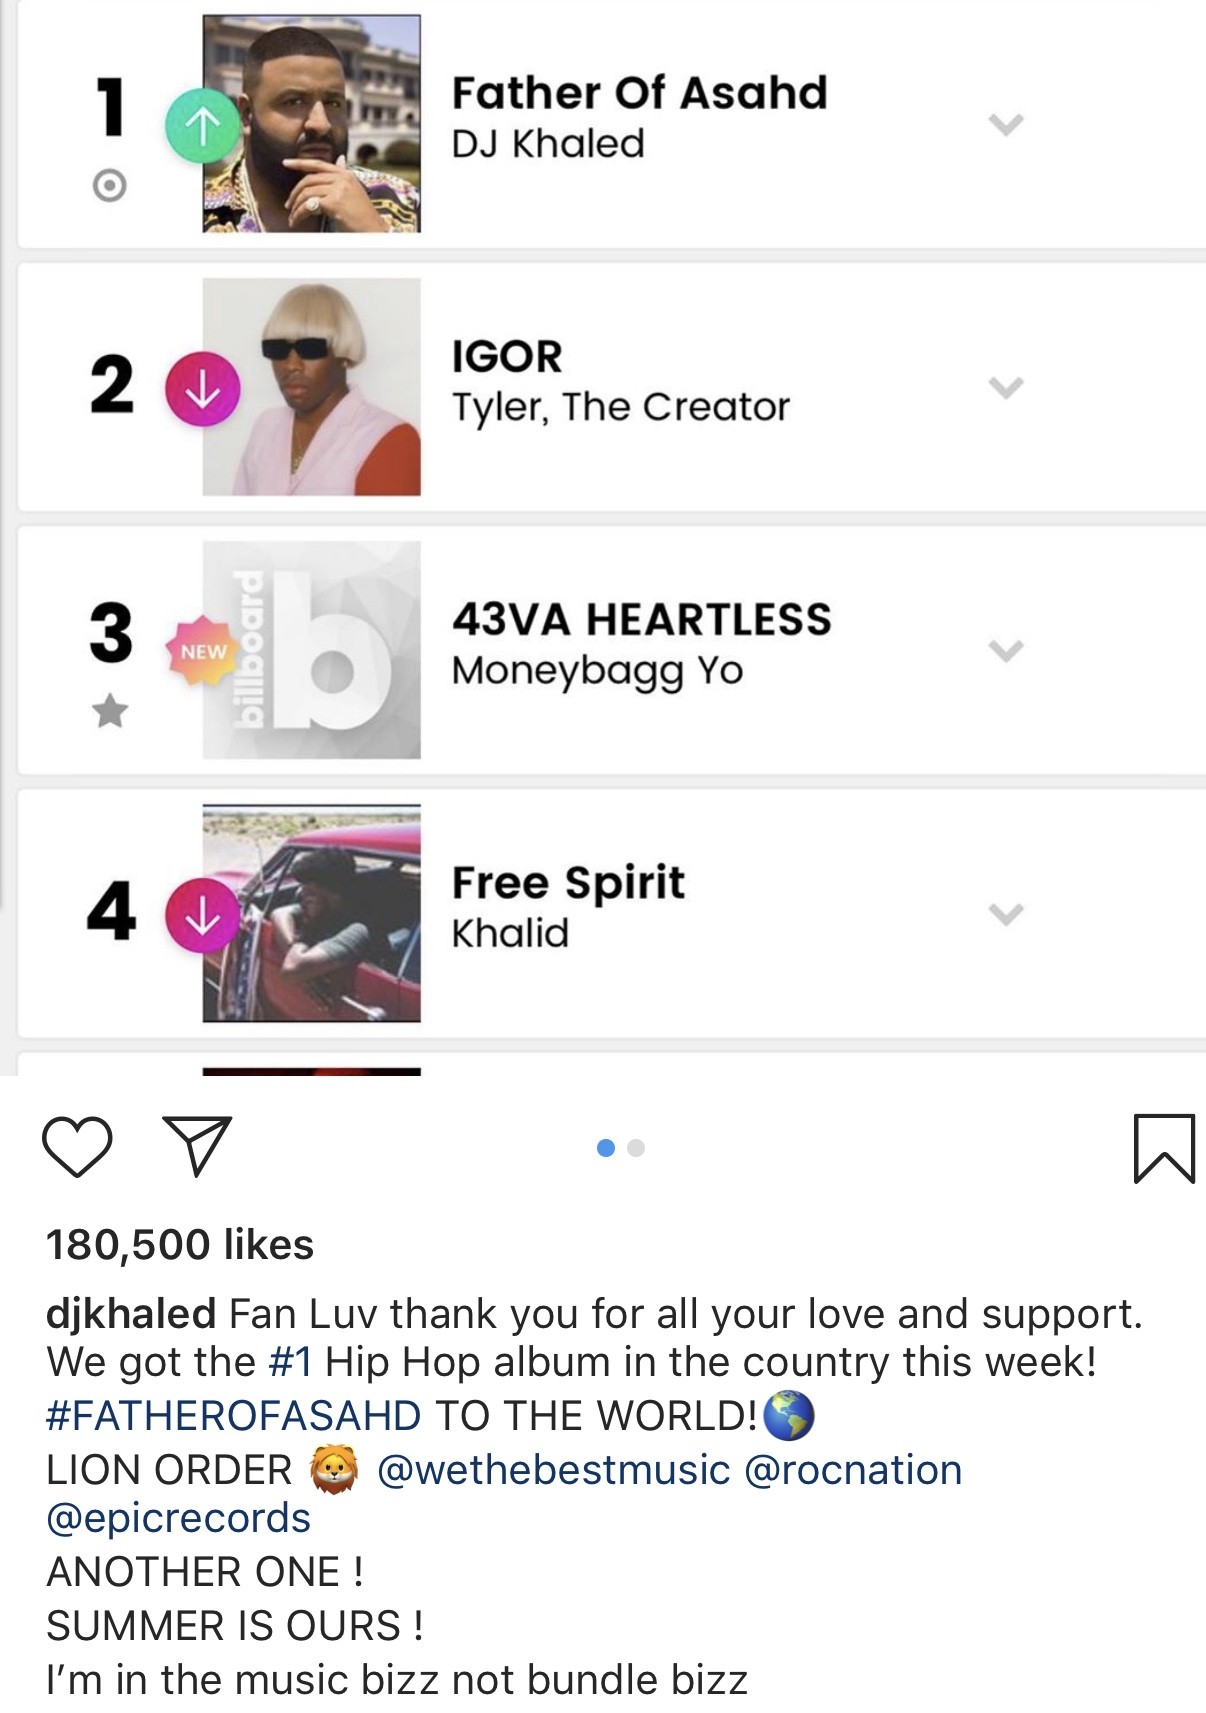Like the post with the heart icon
The width and height of the screenshot is (1206, 1713).
point(77,1147)
